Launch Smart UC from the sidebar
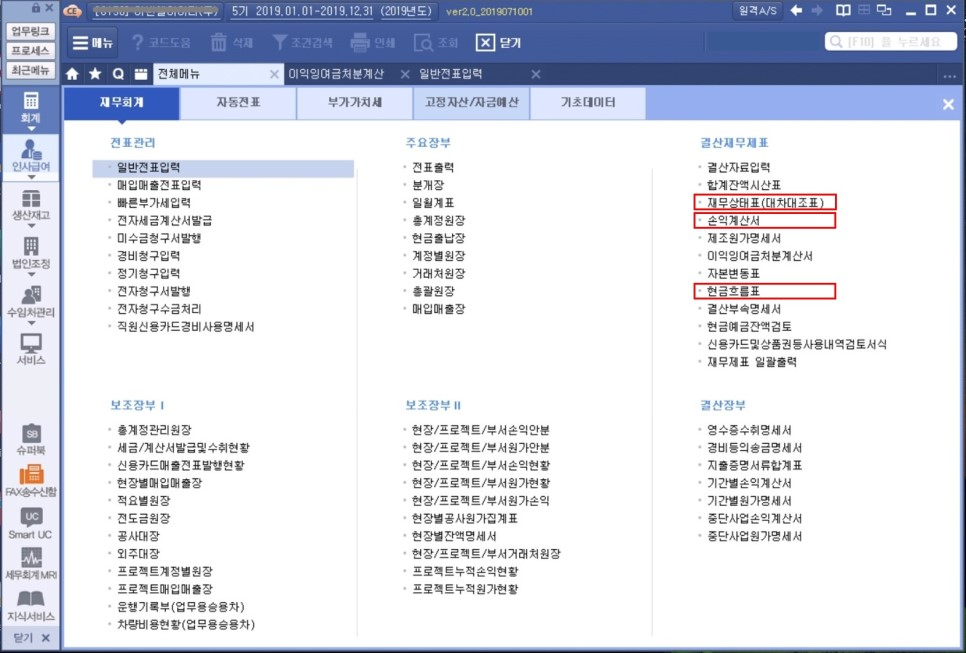 pyautogui.click(x=31, y=522)
